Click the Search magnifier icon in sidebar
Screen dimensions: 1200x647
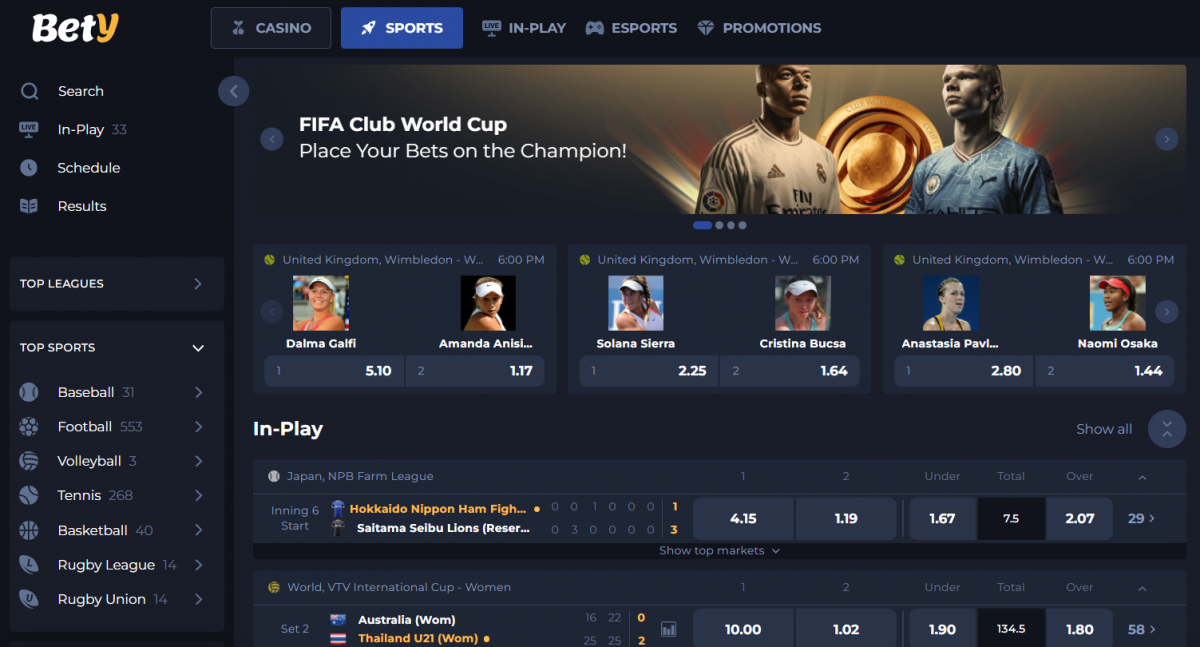point(29,91)
